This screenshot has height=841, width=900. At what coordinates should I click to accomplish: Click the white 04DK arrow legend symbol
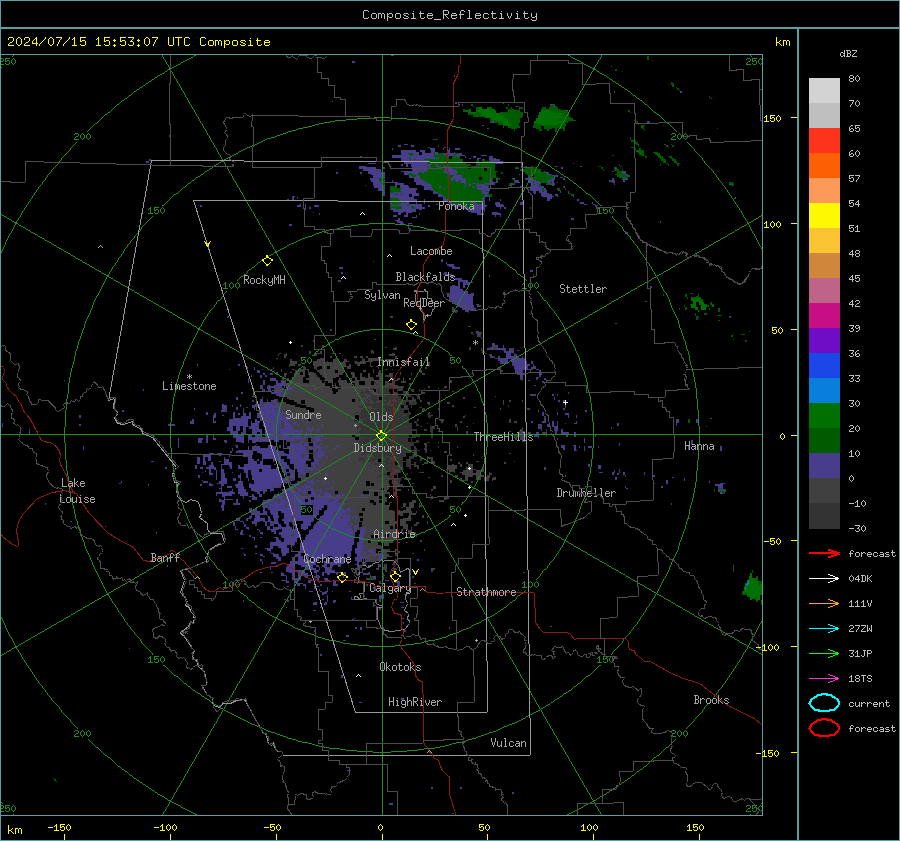[x=824, y=579]
